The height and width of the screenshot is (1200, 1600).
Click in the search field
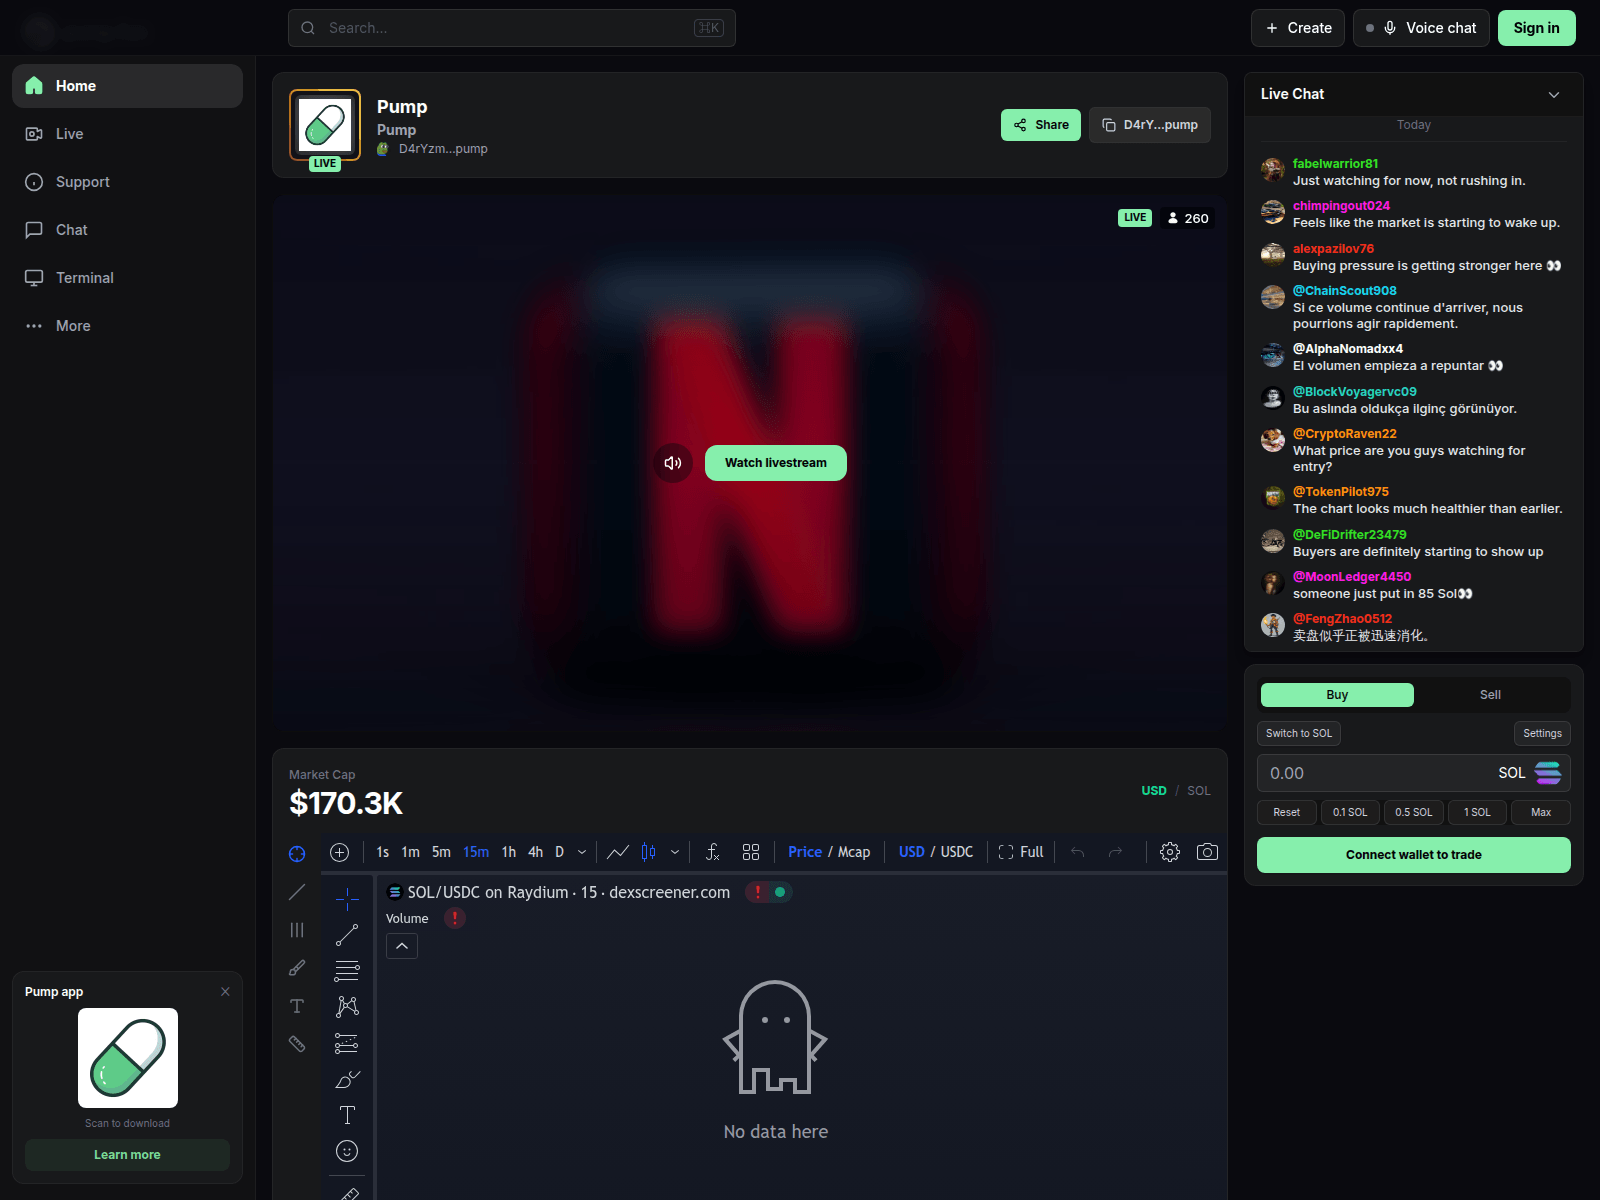point(512,28)
